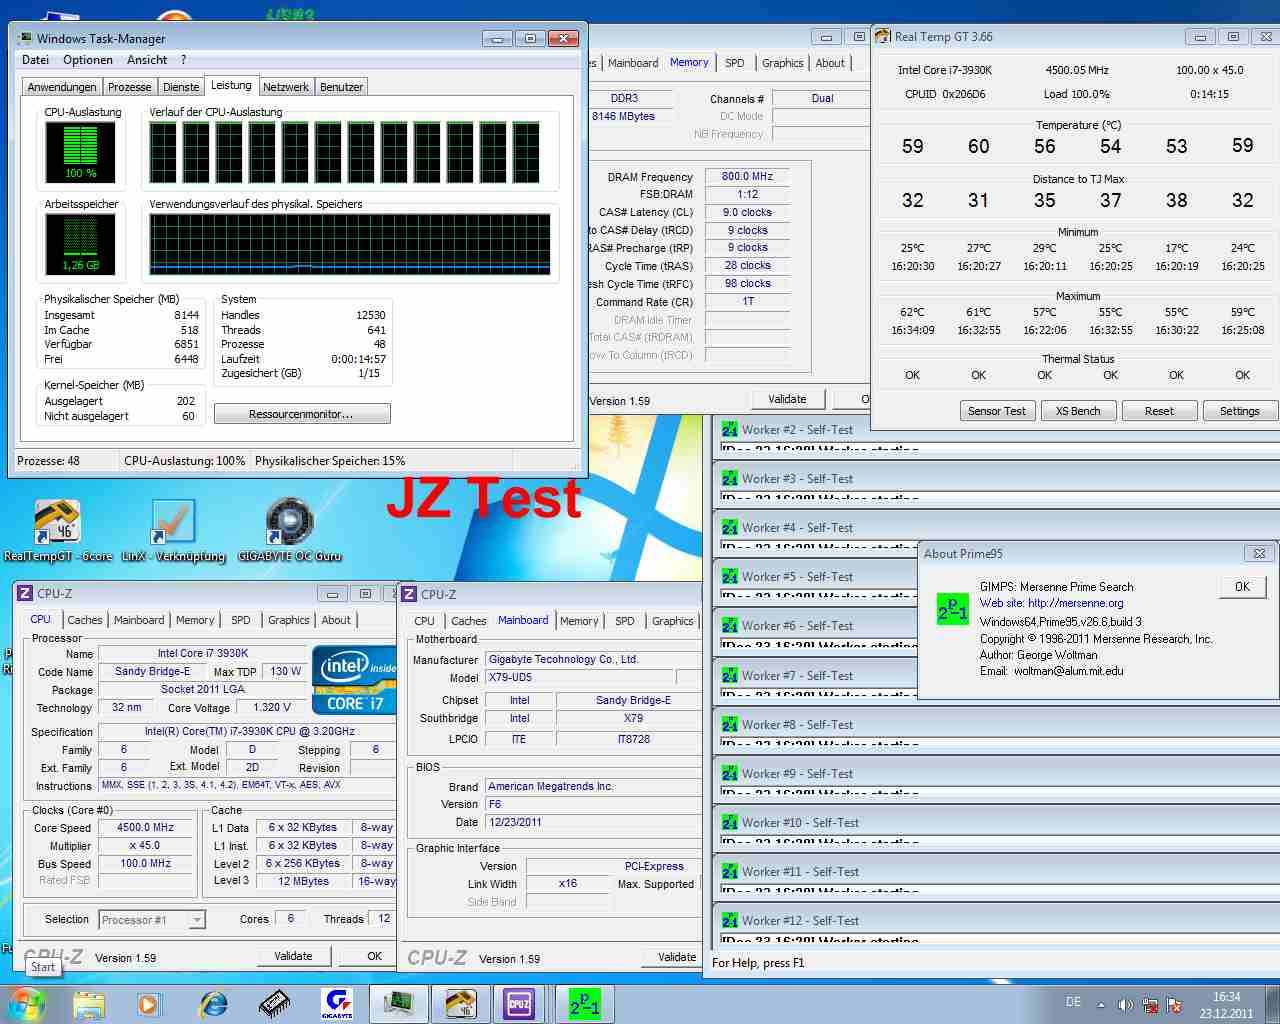Click the DE language indicator
This screenshot has width=1280, height=1024.
1073,1002
